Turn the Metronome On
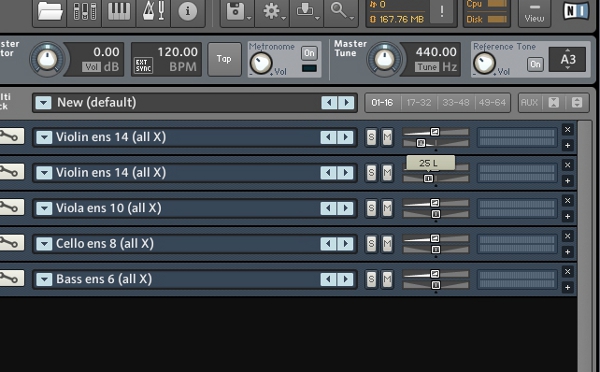The width and height of the screenshot is (600, 372). coord(309,53)
